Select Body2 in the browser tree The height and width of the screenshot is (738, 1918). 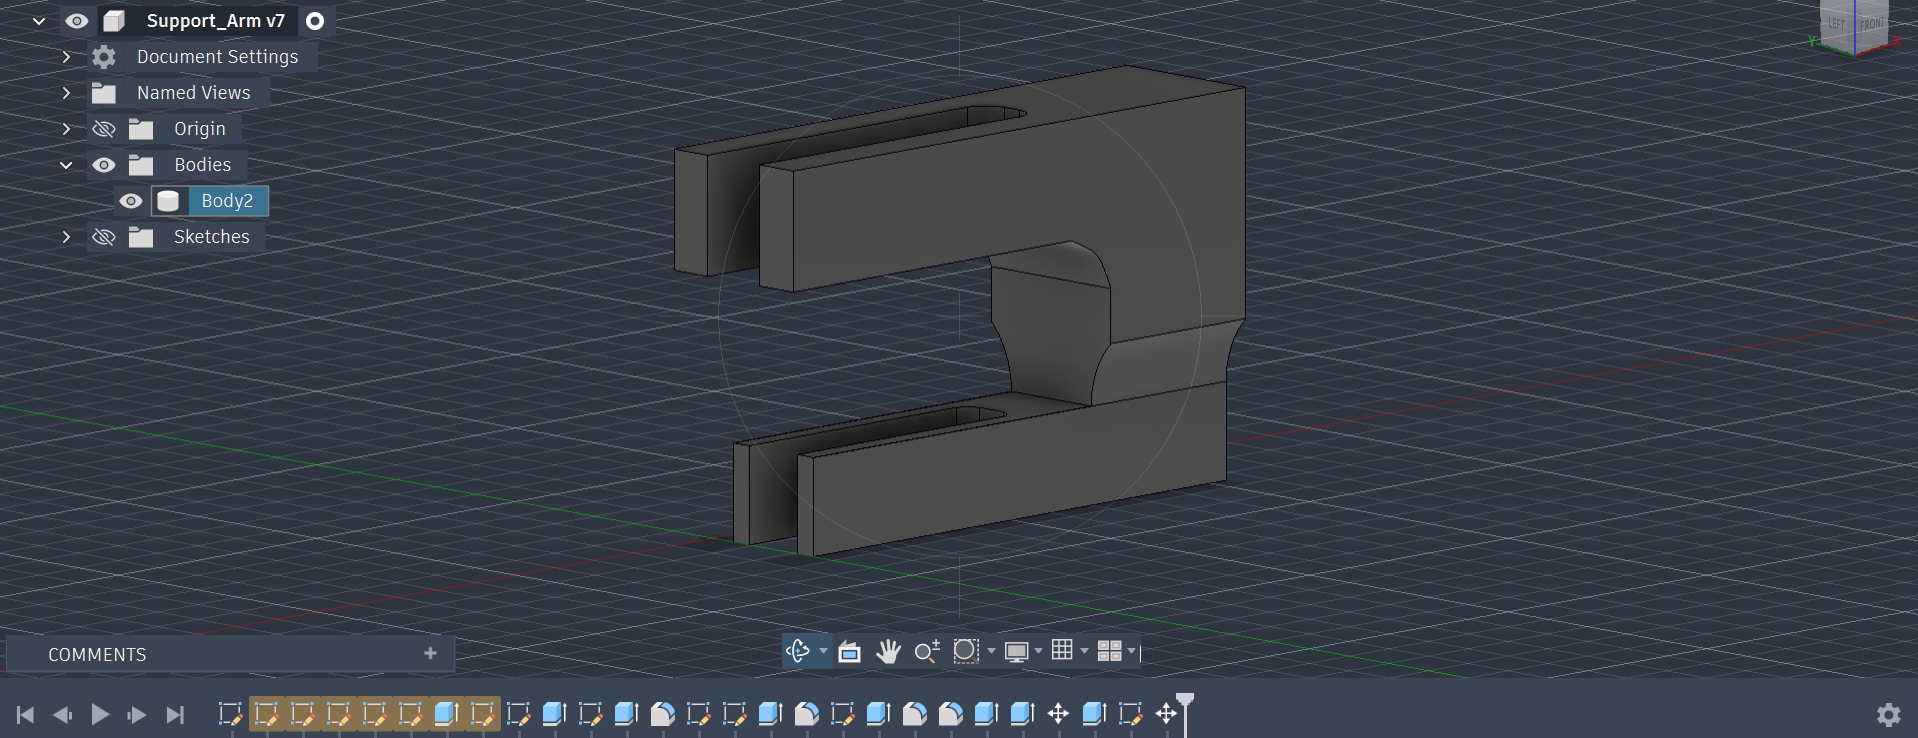pos(227,201)
